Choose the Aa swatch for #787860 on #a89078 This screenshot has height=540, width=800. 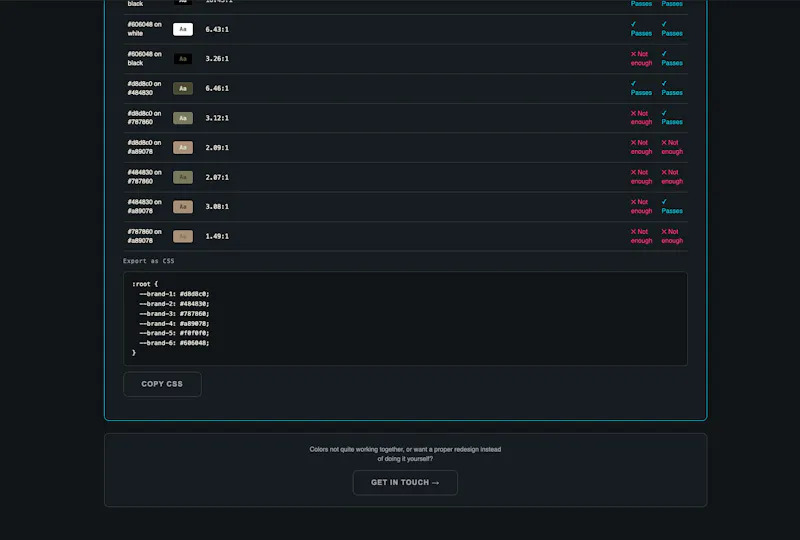coord(183,236)
